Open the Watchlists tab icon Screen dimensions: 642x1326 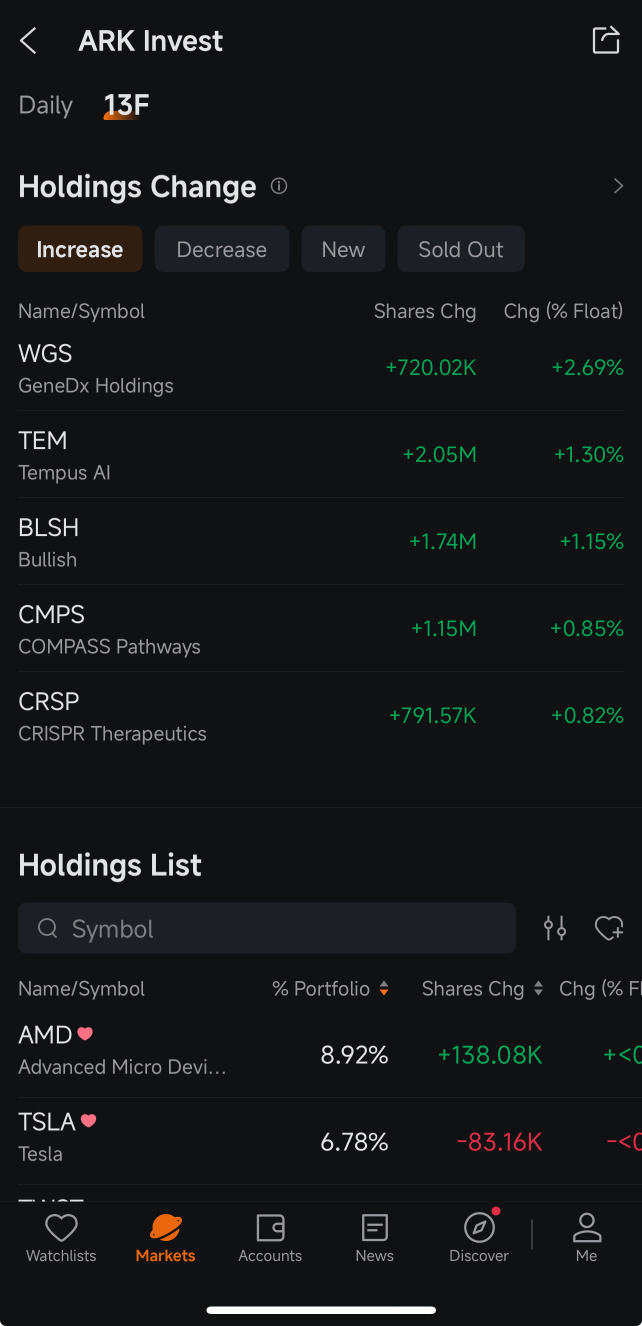61,1228
